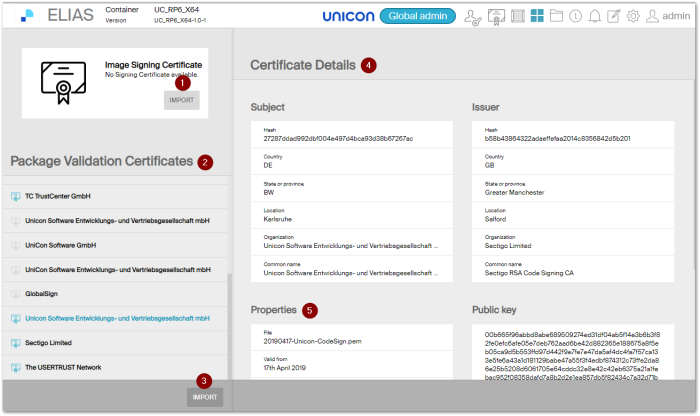This screenshot has width=700, height=416.
Task: Click the Public key hex text block
Action: (x=572, y=356)
